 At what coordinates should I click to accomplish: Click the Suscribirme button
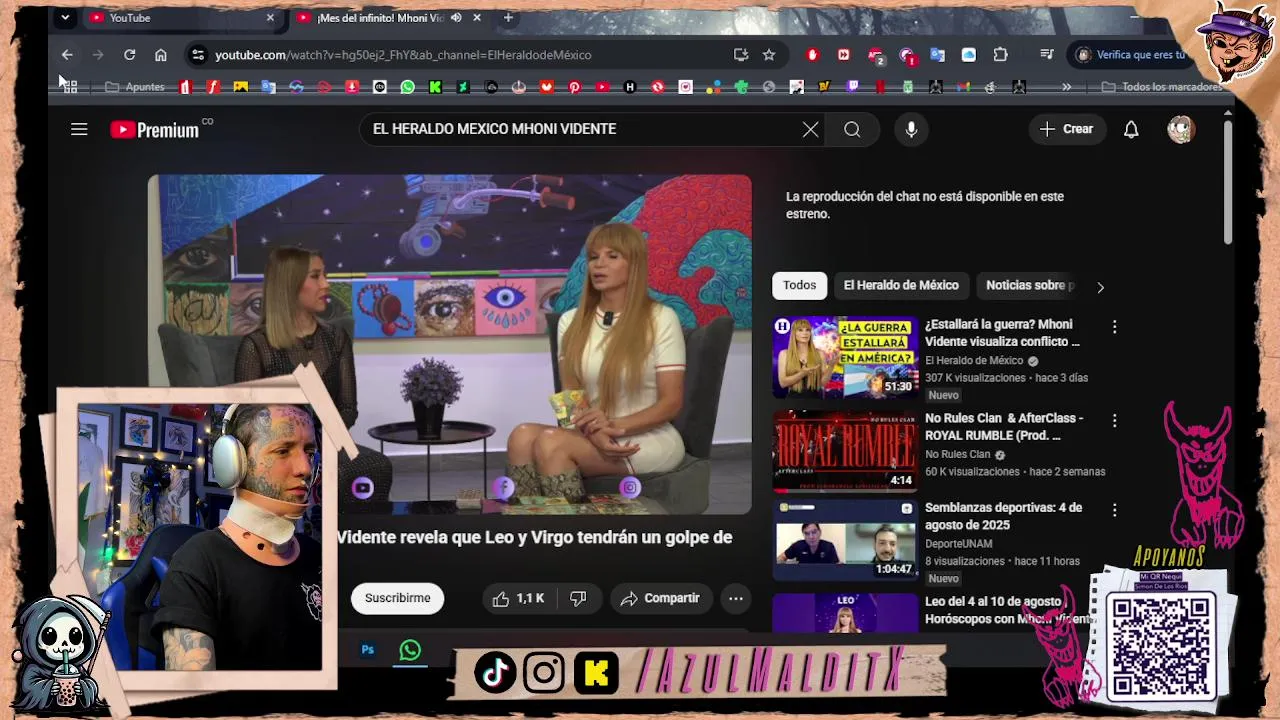397,598
